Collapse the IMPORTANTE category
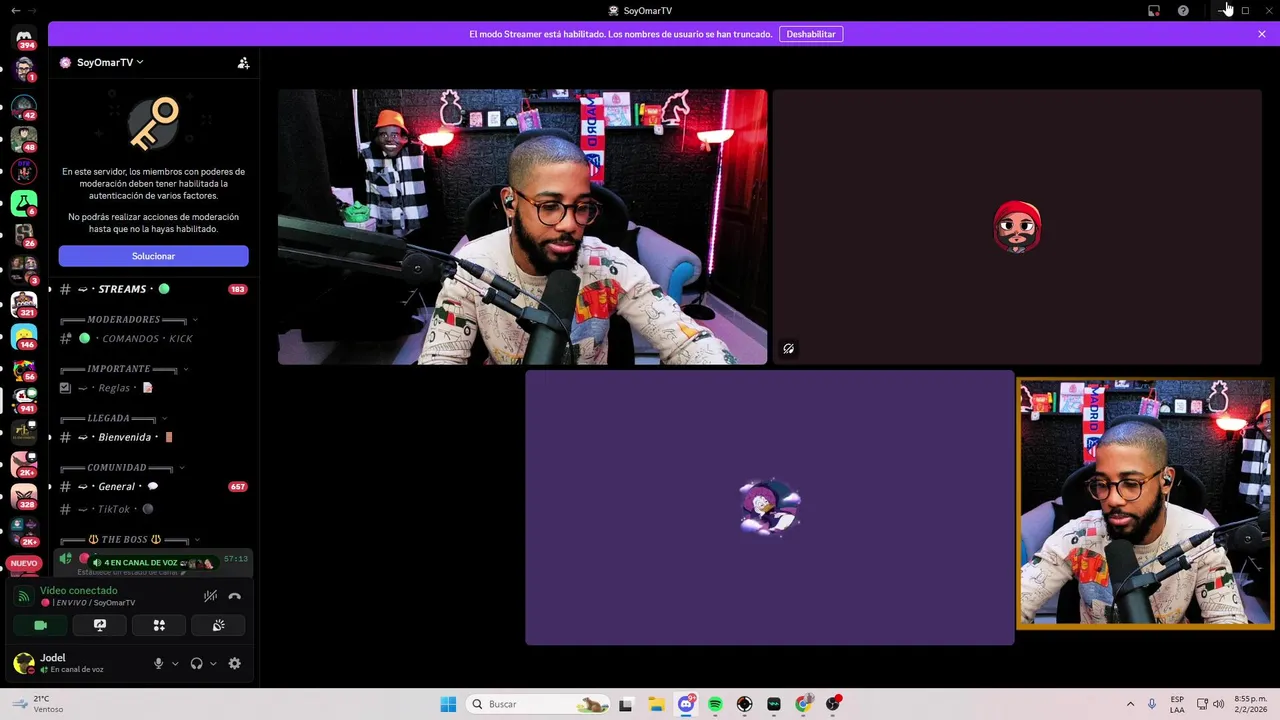The image size is (1280, 720). click(124, 369)
